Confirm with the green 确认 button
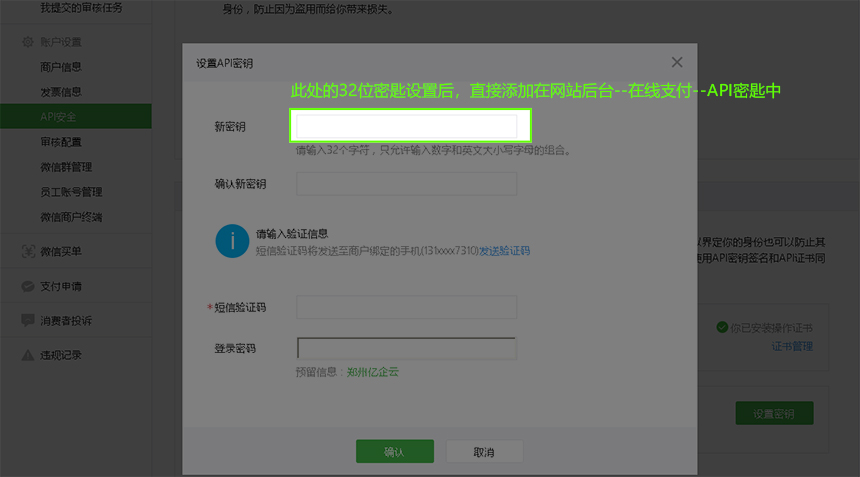 395,451
